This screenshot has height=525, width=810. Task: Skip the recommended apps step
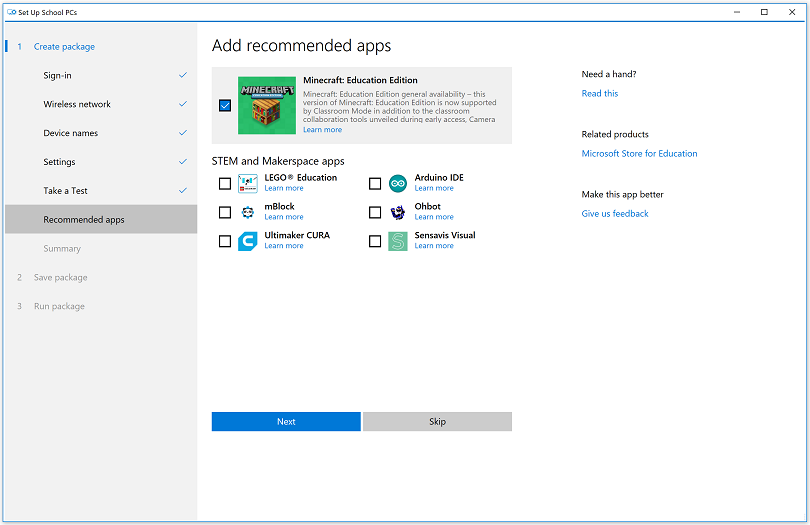coord(437,422)
